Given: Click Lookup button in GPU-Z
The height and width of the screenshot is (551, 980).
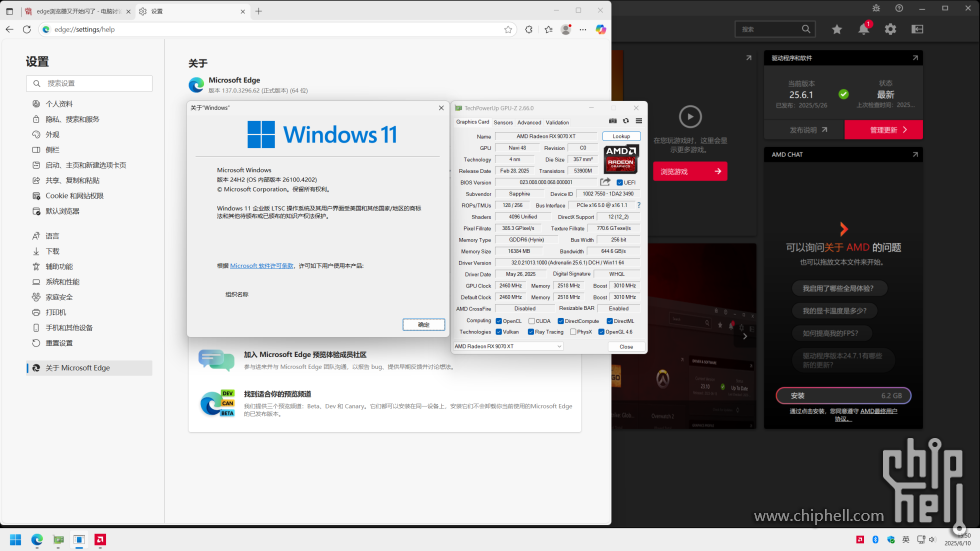Looking at the screenshot, I should coord(621,136).
